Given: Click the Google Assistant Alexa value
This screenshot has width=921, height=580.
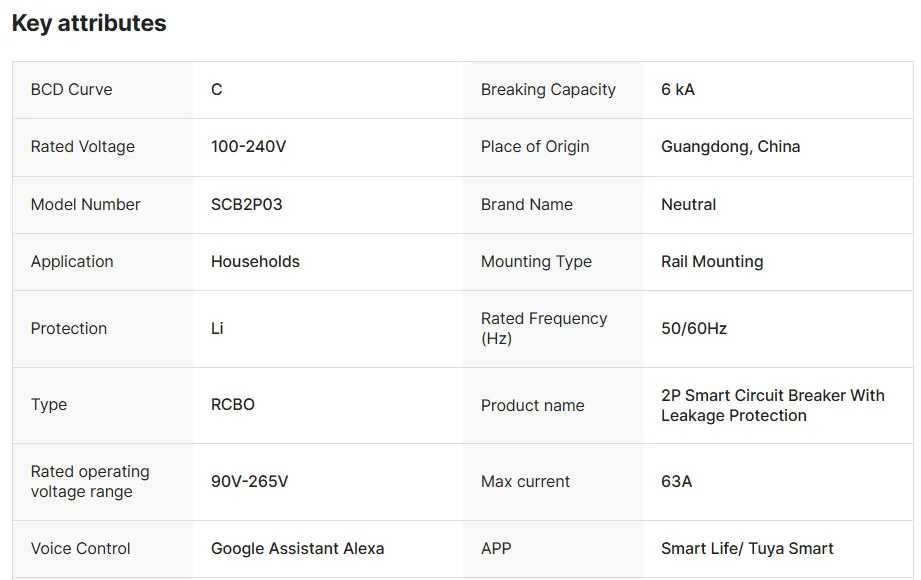Looking at the screenshot, I should click(x=297, y=549).
